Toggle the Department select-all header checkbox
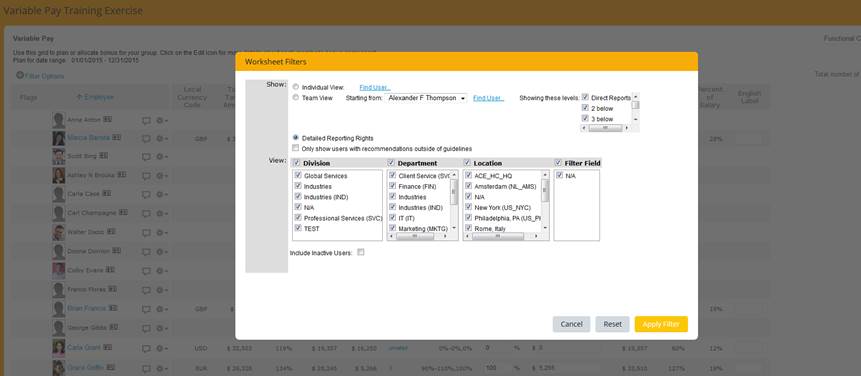861x376 pixels. point(392,163)
